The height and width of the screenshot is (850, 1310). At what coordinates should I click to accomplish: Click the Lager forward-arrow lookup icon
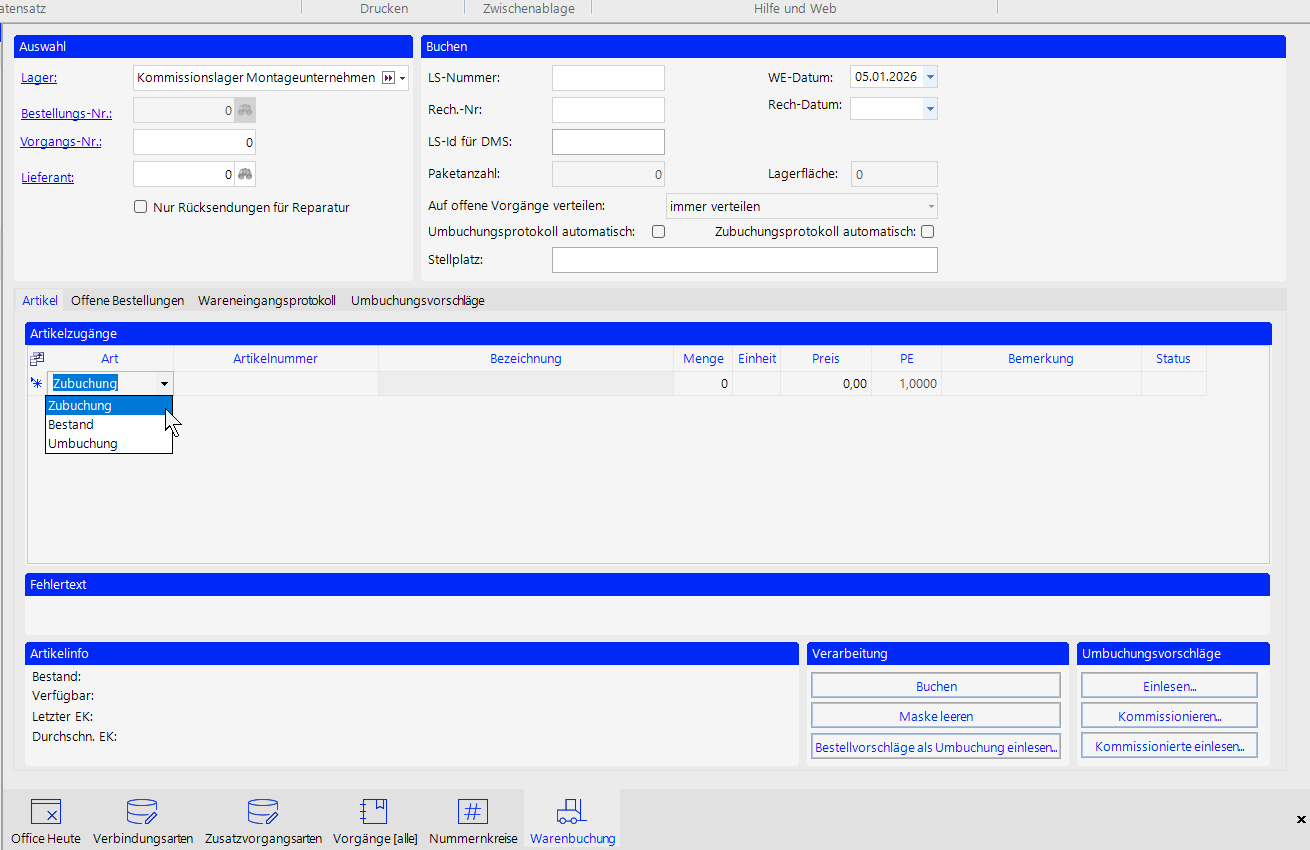click(388, 78)
